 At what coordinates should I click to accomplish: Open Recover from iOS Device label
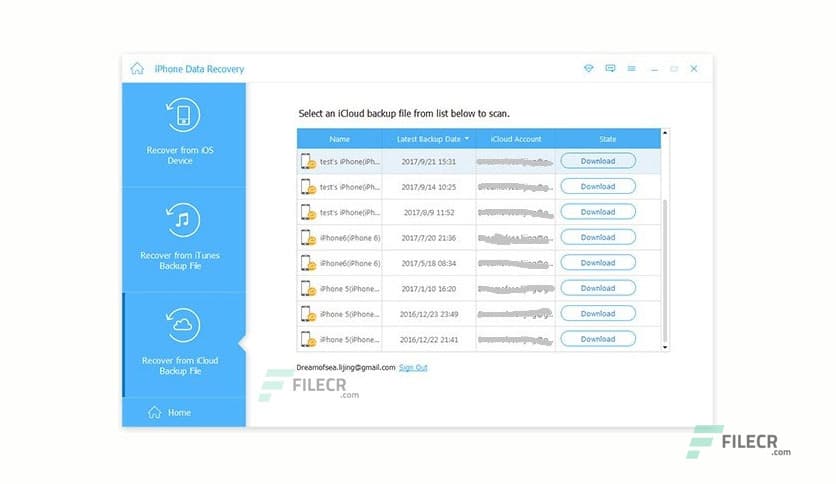[x=180, y=155]
